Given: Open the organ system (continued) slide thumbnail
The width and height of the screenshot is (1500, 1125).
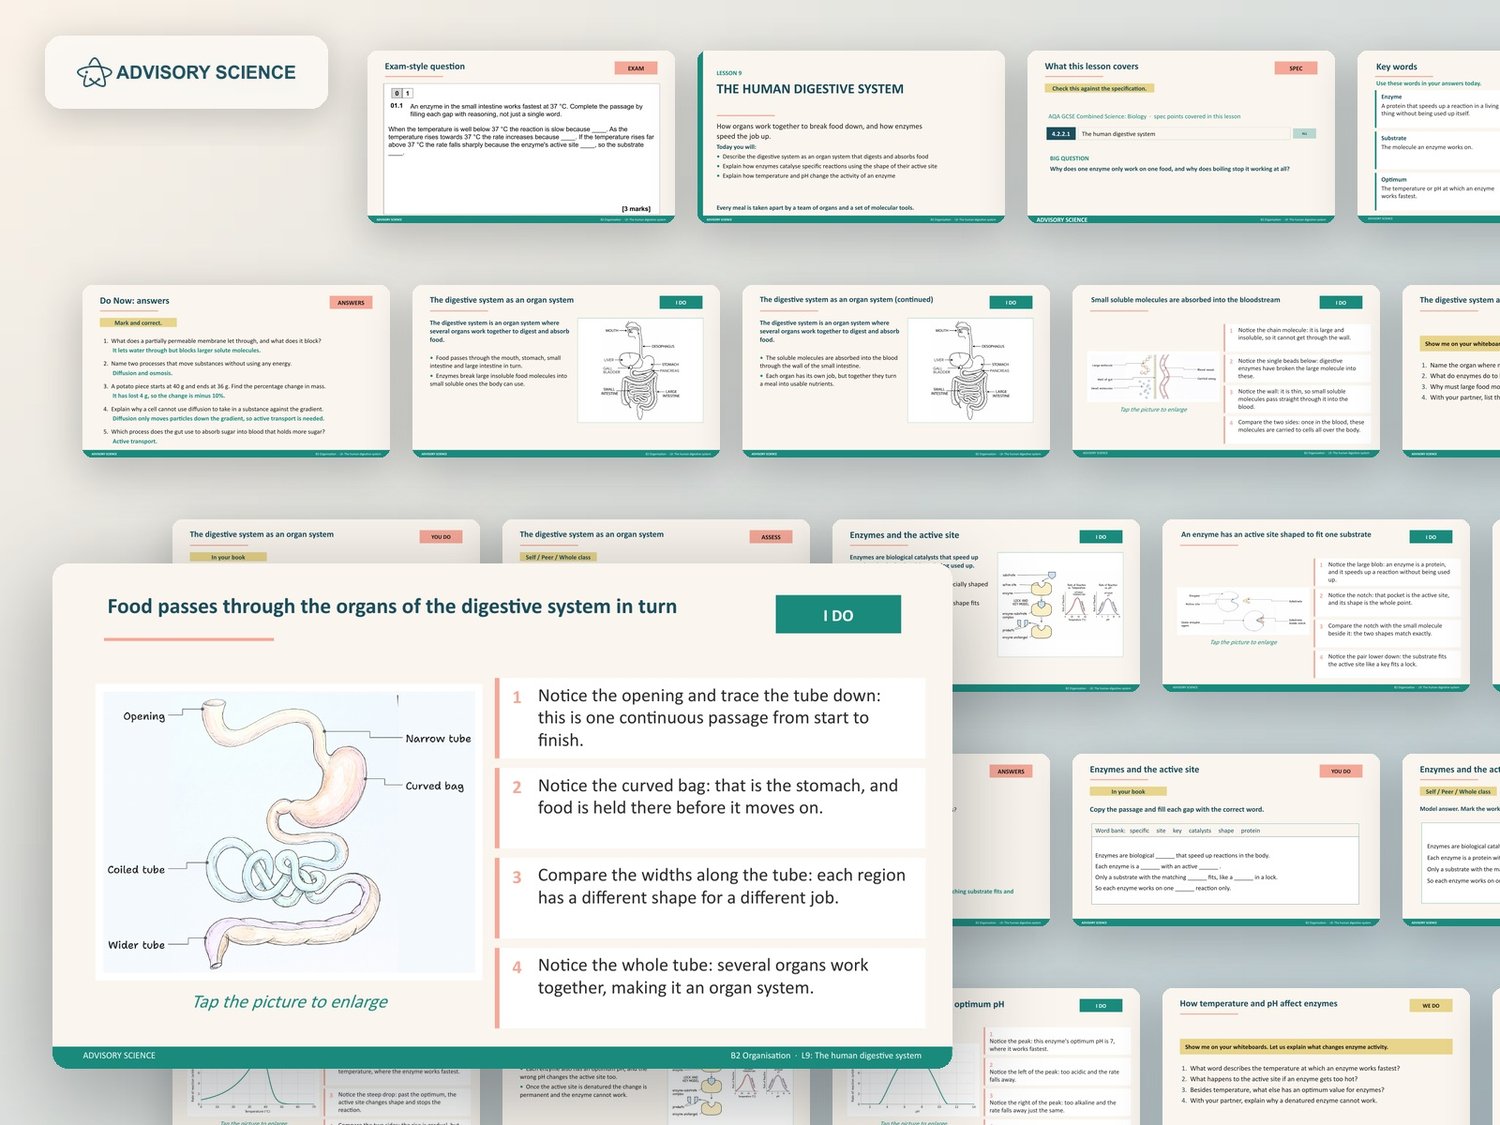Looking at the screenshot, I should [x=896, y=372].
